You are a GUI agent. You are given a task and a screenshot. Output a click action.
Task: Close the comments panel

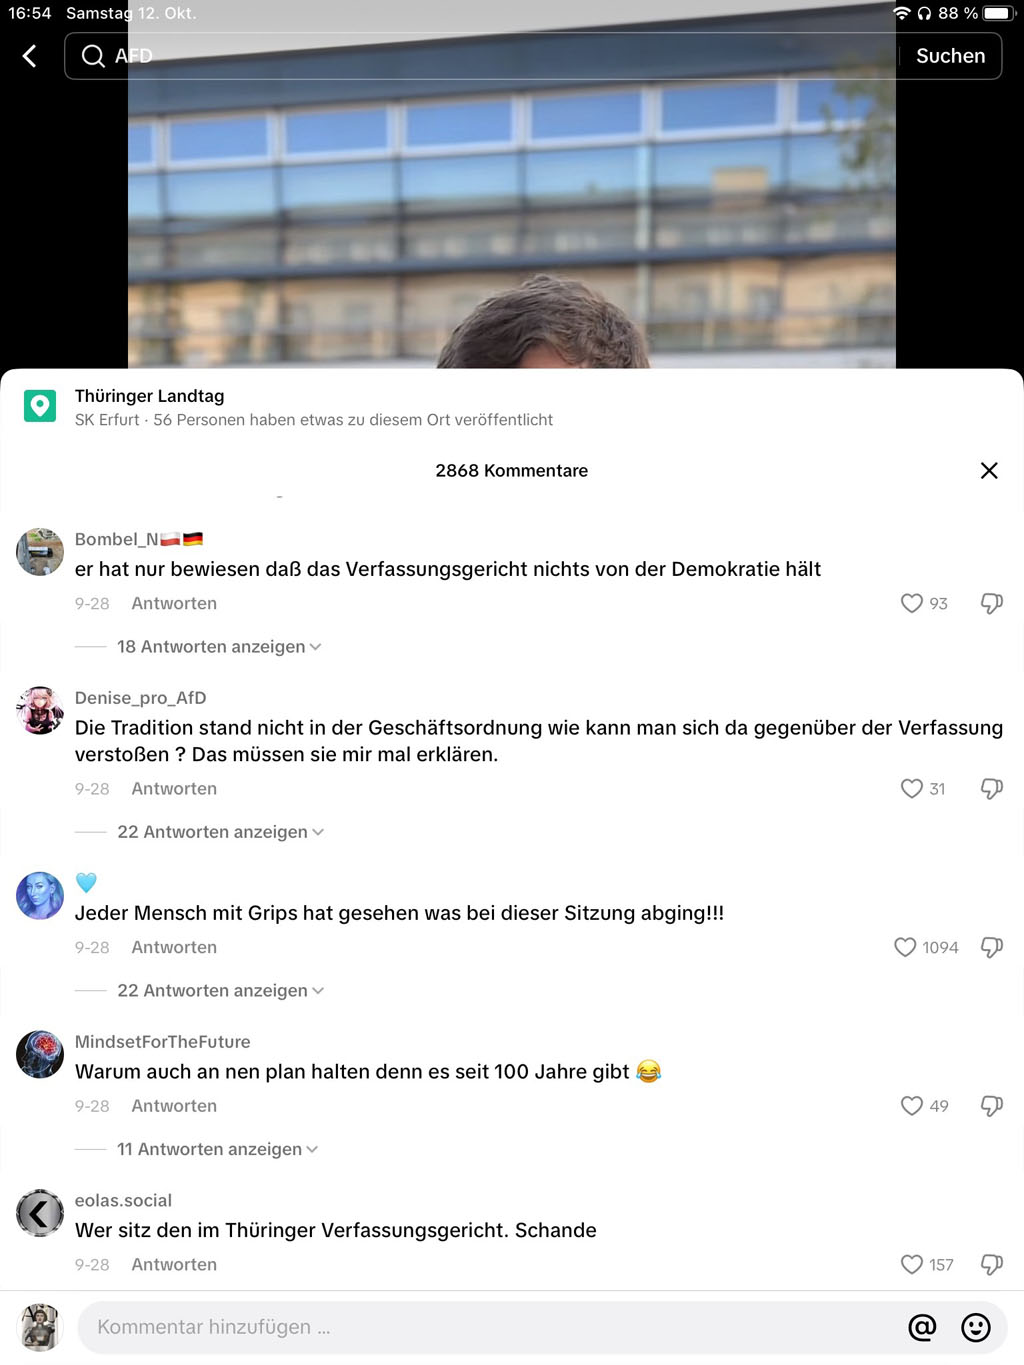[989, 470]
